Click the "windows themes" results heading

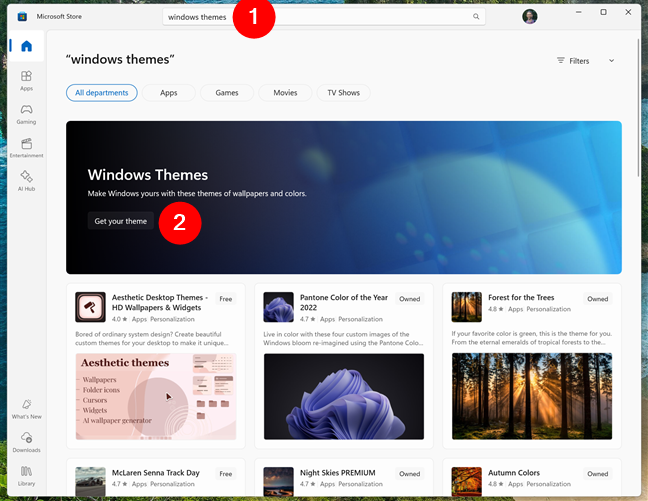(x=120, y=60)
